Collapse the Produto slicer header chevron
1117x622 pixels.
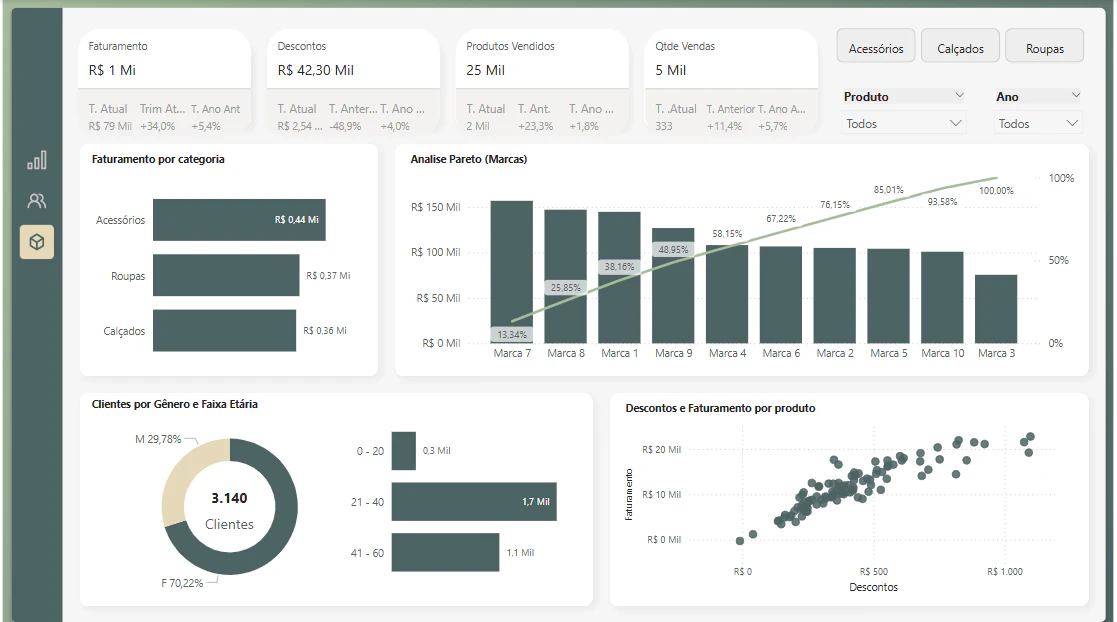coord(959,95)
